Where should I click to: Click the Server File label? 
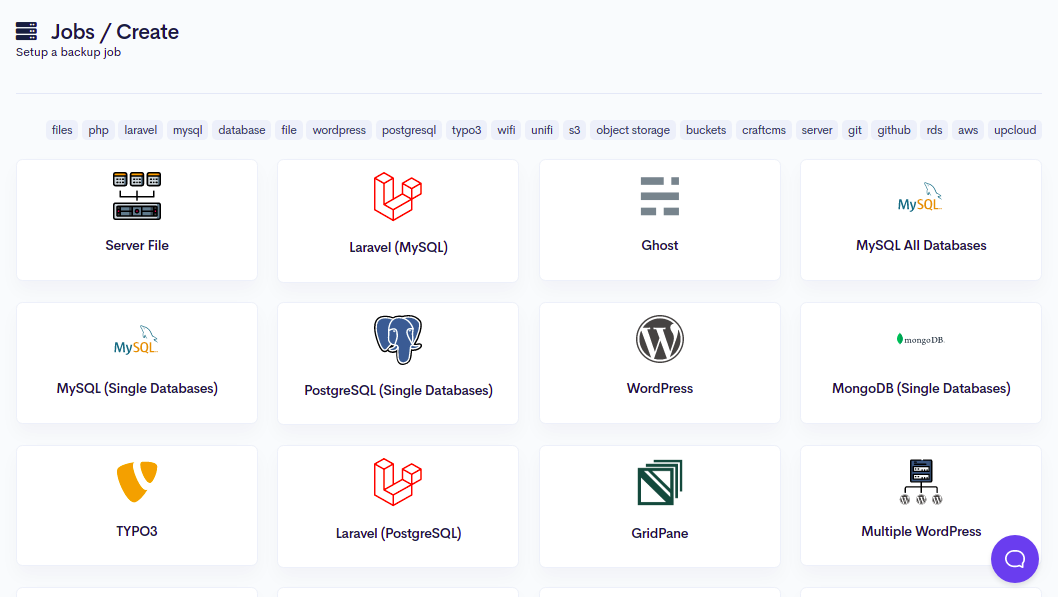pyautogui.click(x=137, y=246)
